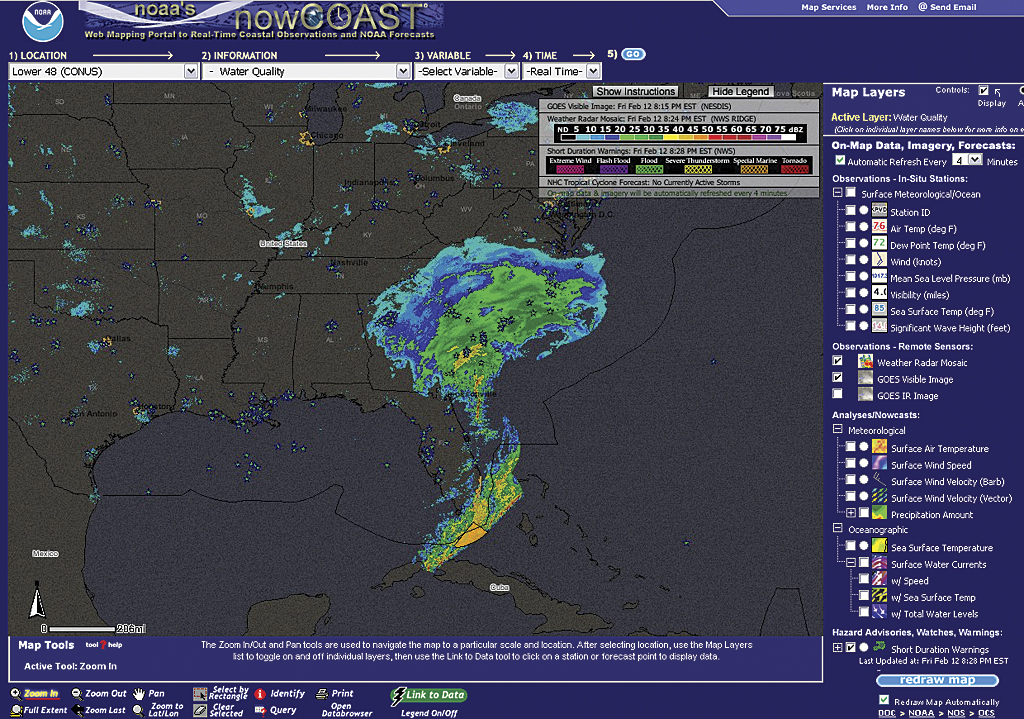Click the Extreme Wind warning legend swatch

[570, 168]
